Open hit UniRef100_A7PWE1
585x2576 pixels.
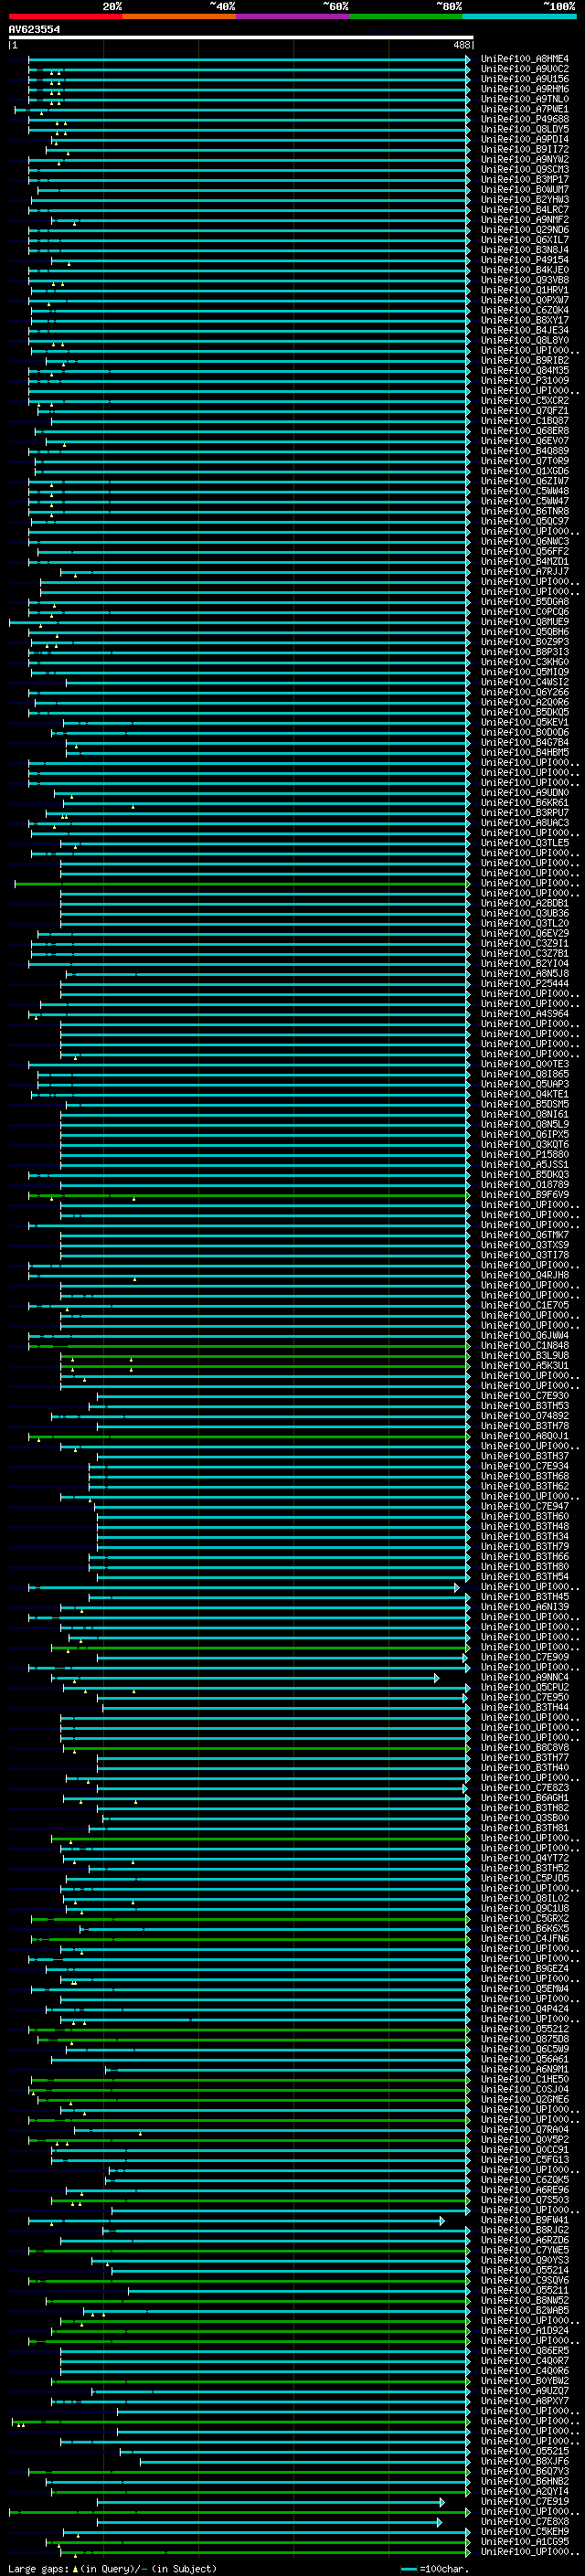[524, 109]
